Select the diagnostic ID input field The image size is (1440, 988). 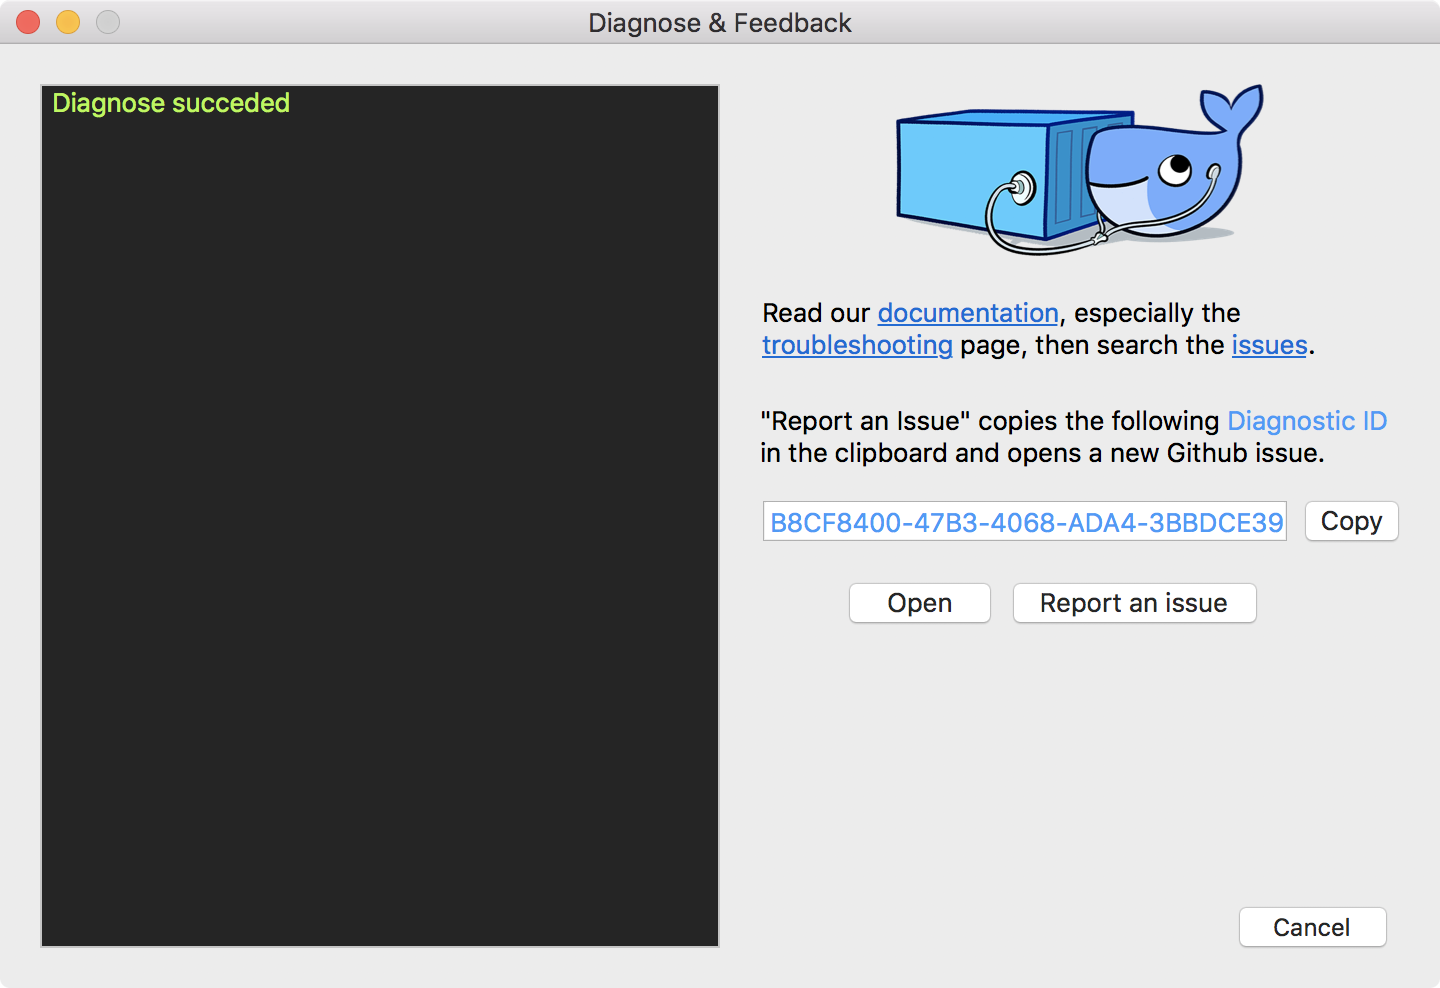(1025, 521)
